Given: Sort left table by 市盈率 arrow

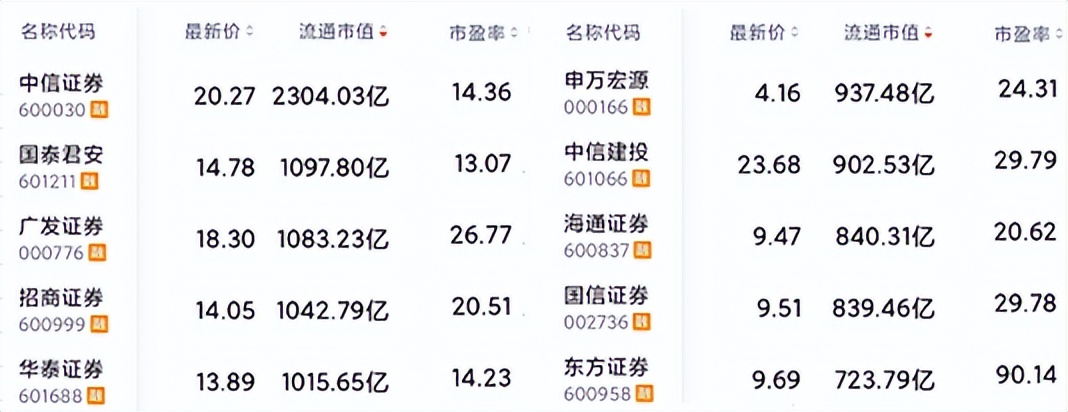Looking at the screenshot, I should [x=514, y=32].
